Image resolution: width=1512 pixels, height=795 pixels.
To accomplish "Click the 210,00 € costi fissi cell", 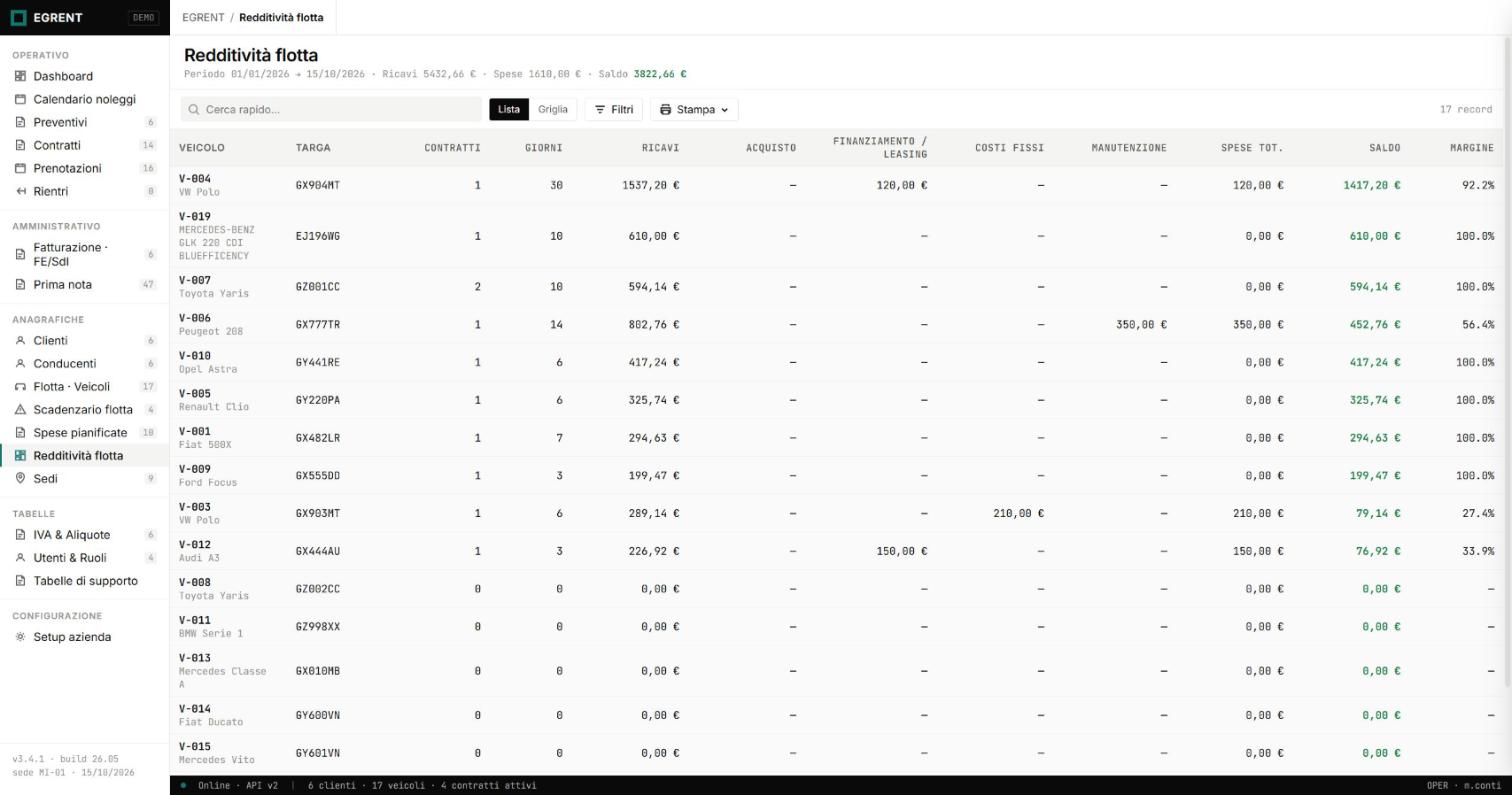I will [1018, 513].
